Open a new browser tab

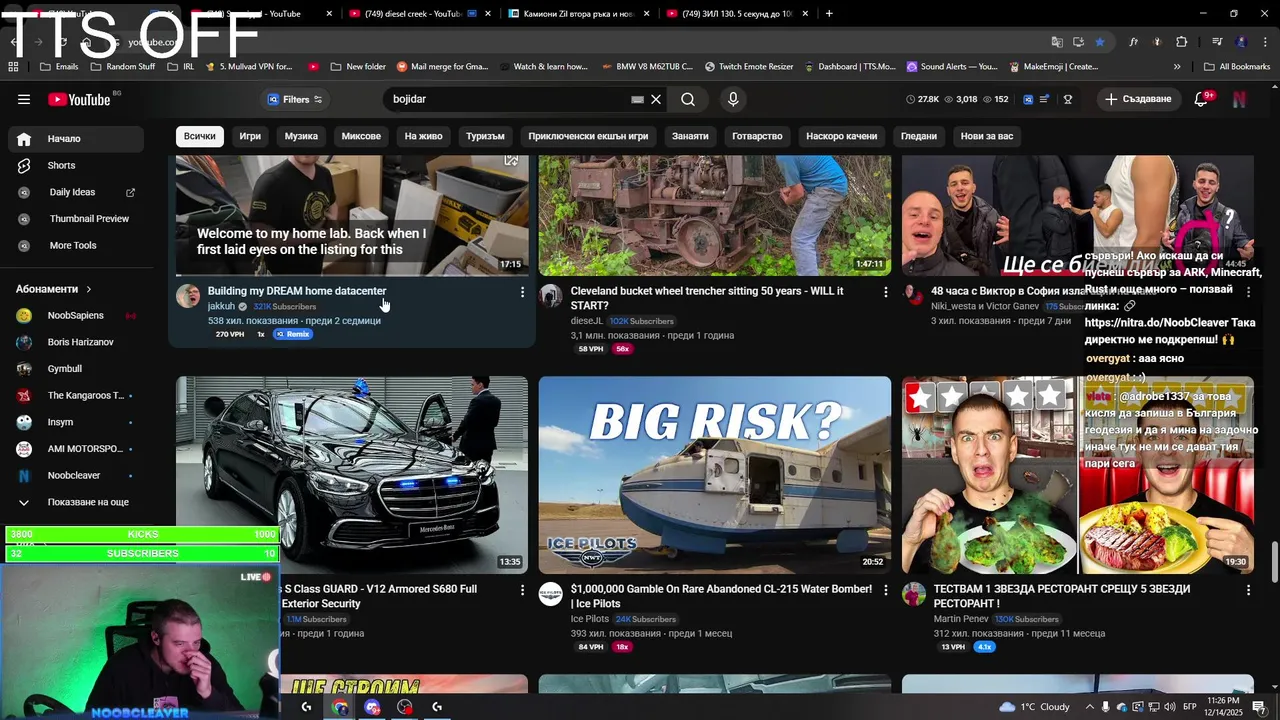pos(829,14)
